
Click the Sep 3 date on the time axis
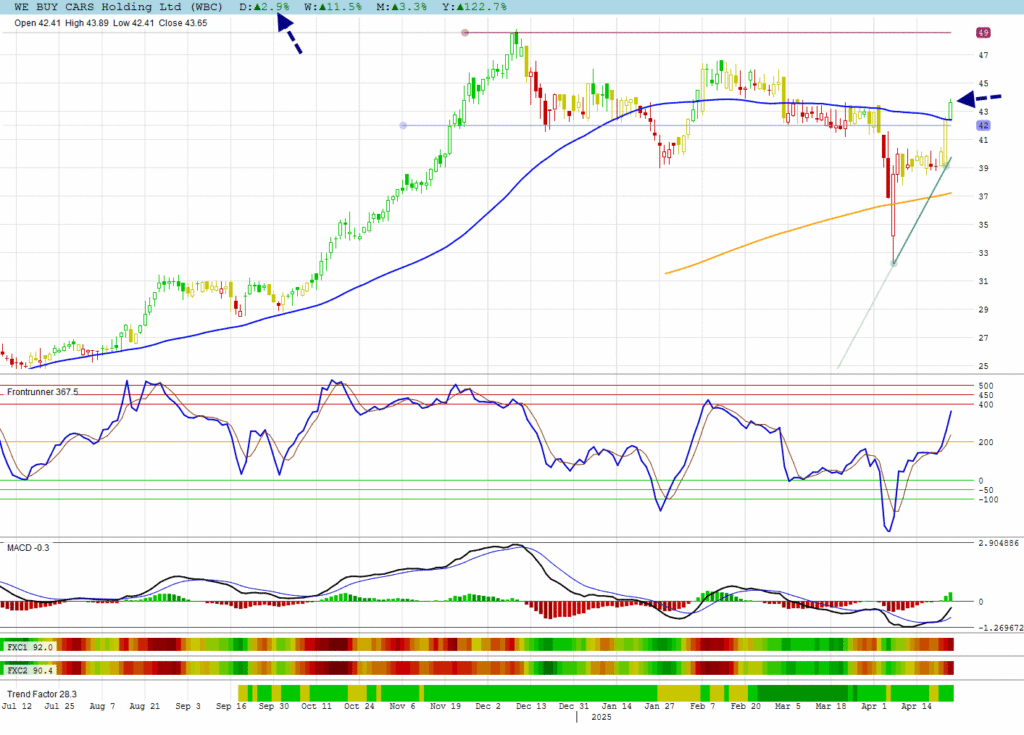188,706
